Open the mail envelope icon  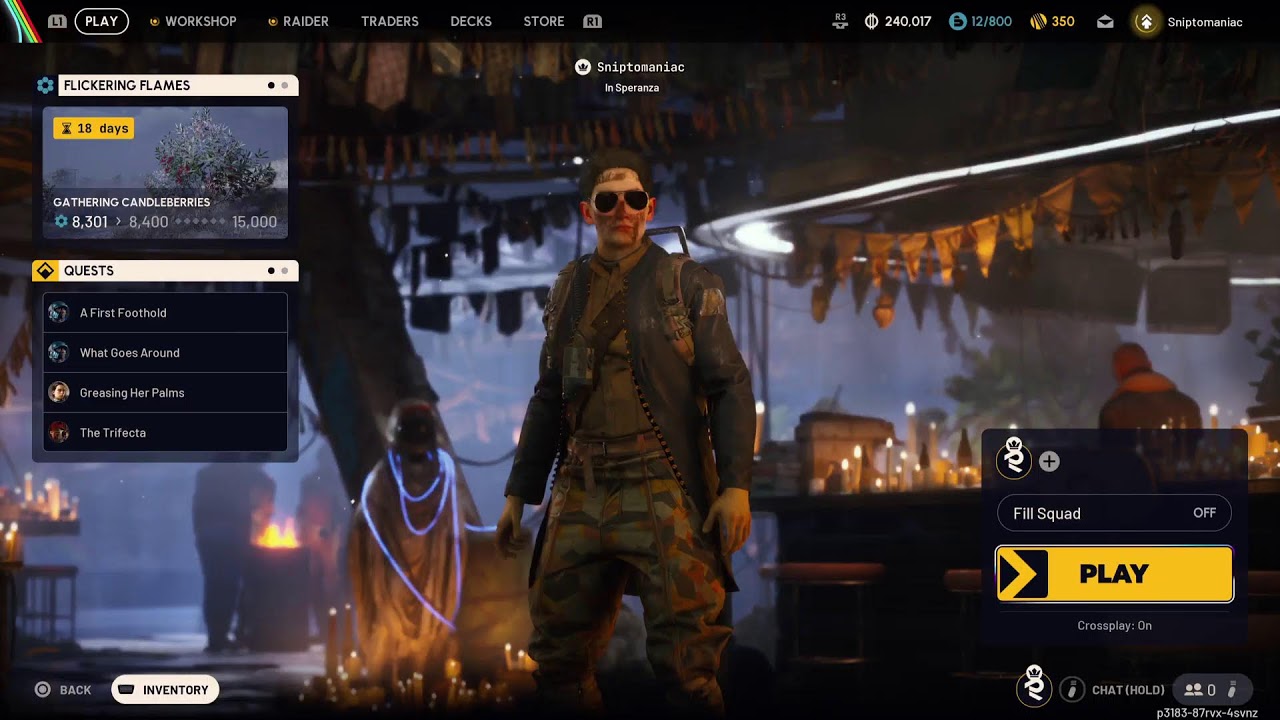1105,21
